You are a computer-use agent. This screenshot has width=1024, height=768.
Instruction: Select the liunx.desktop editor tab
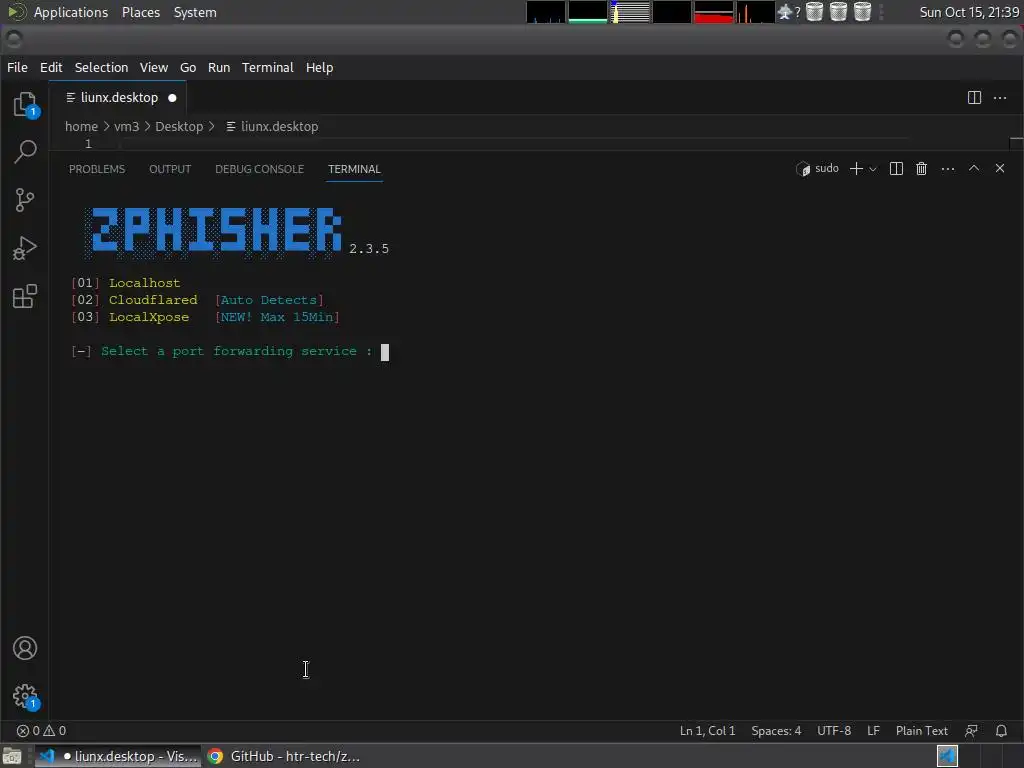118,98
